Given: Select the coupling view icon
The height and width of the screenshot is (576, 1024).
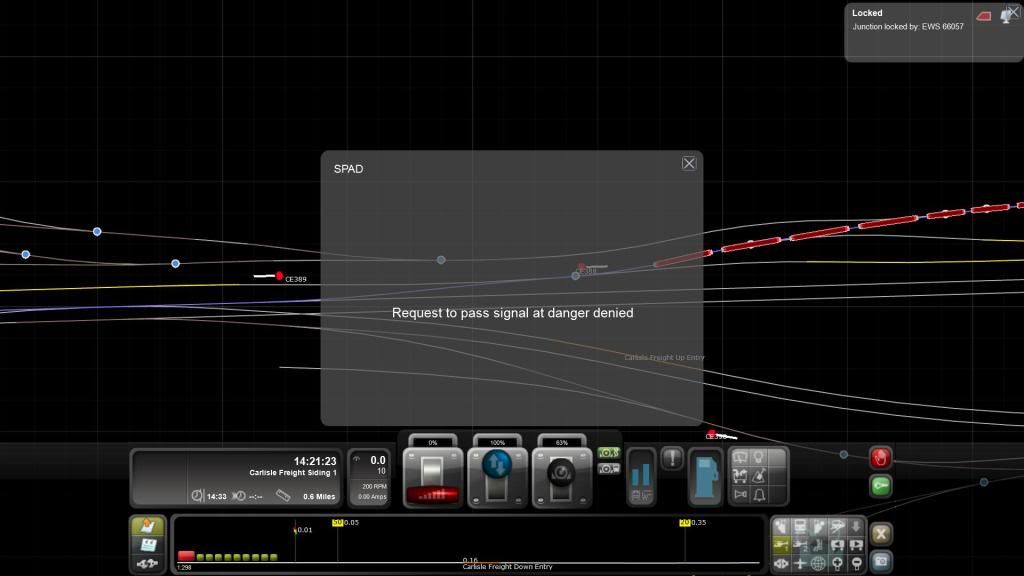Looking at the screenshot, I should click(780, 563).
